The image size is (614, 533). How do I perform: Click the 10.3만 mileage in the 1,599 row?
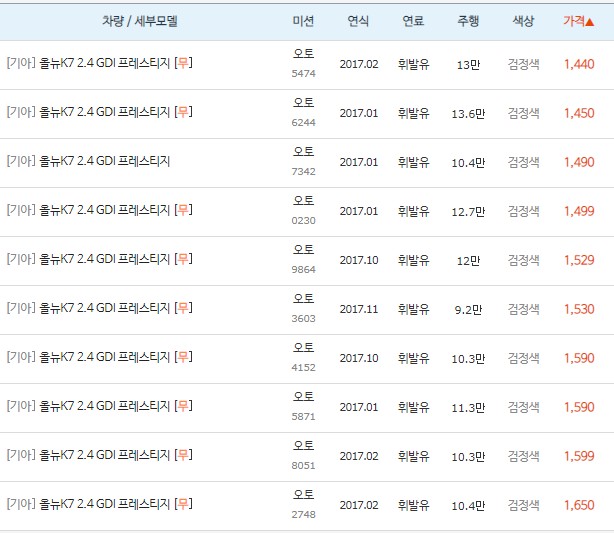[468, 456]
